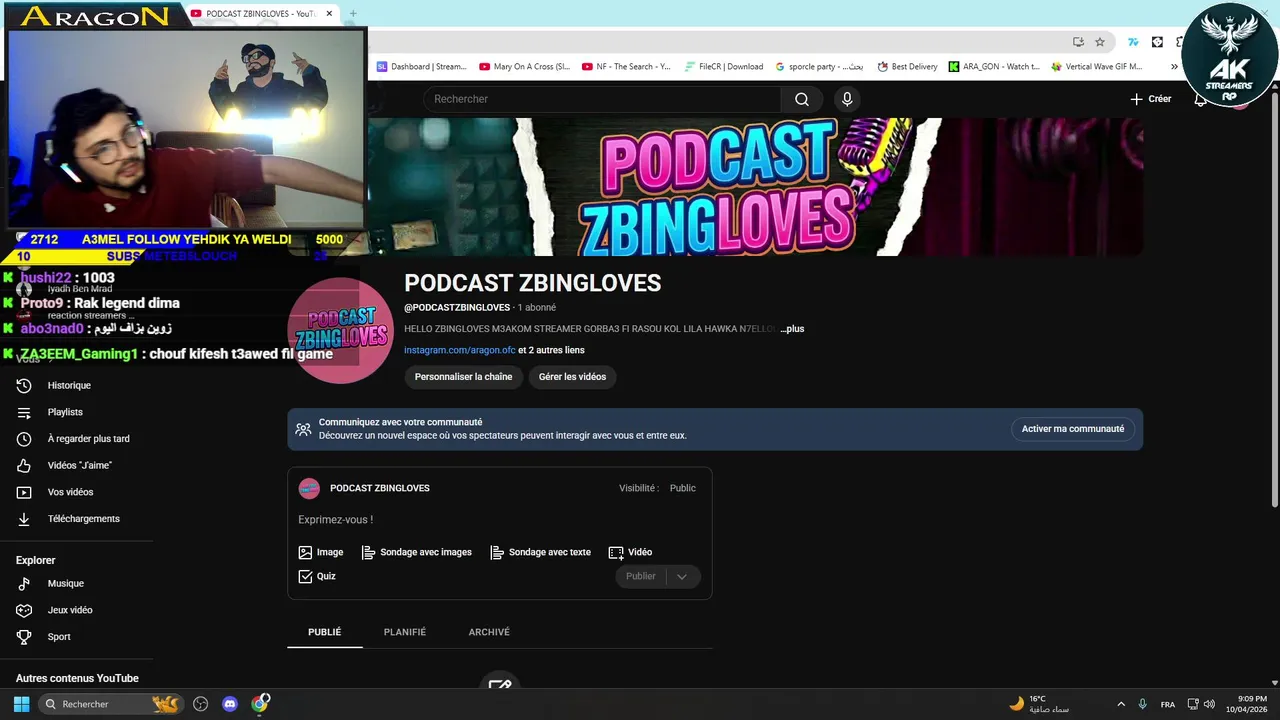Expand channel description with ...plus
1280x720 pixels.
(792, 329)
